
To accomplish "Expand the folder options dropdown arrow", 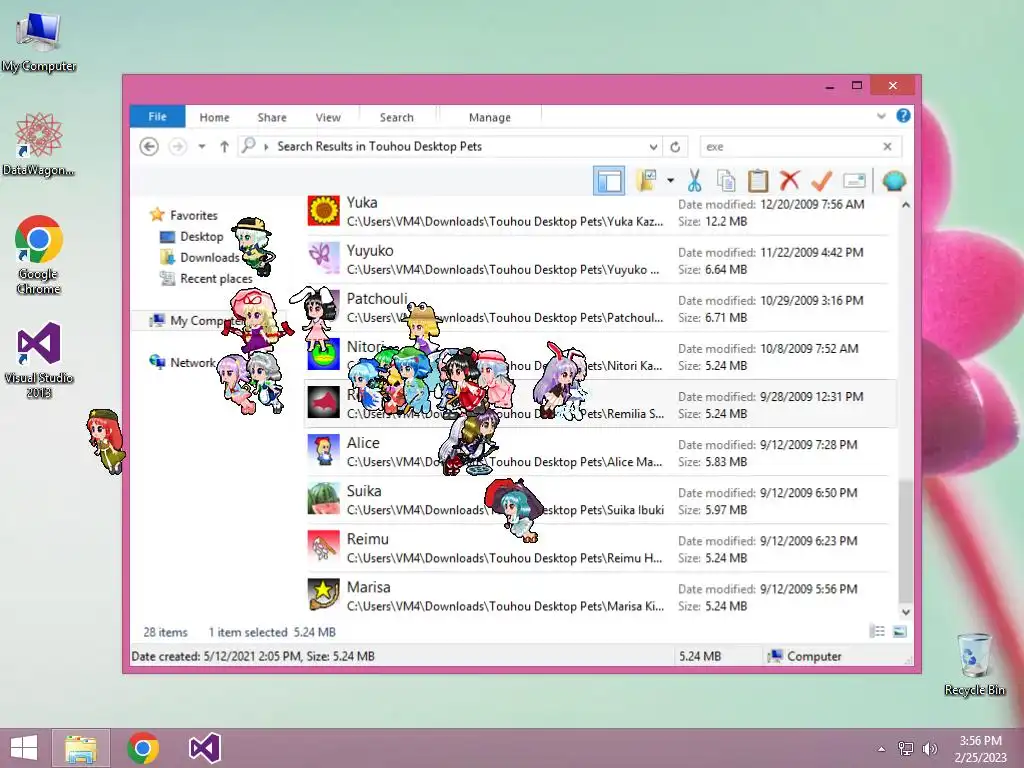I will 670,181.
